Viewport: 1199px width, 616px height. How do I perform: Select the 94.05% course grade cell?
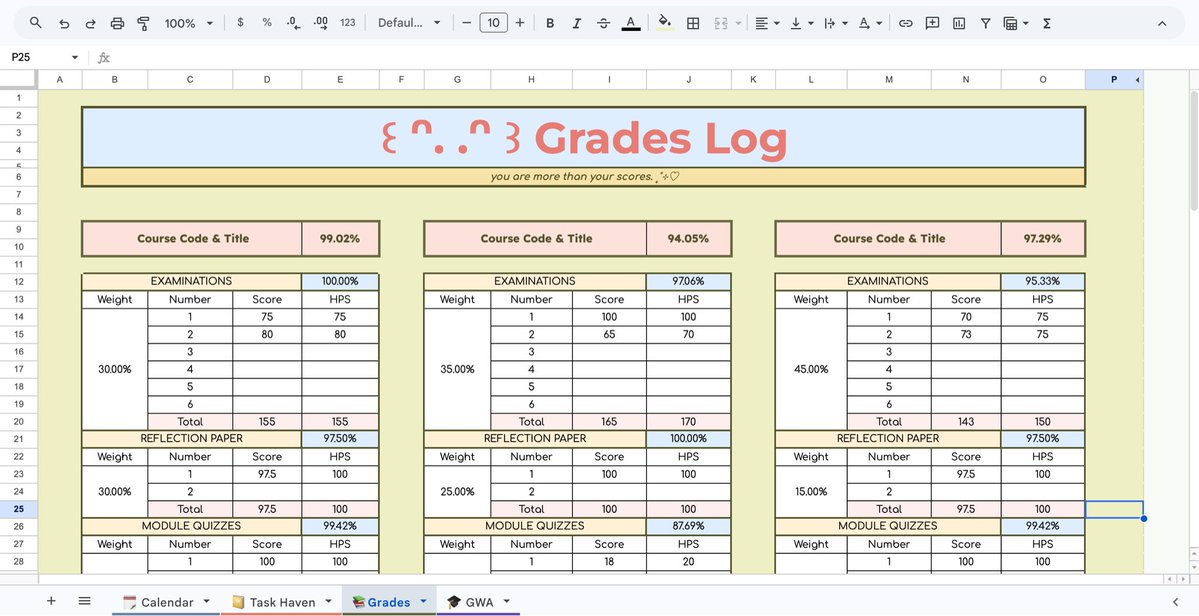tap(688, 238)
